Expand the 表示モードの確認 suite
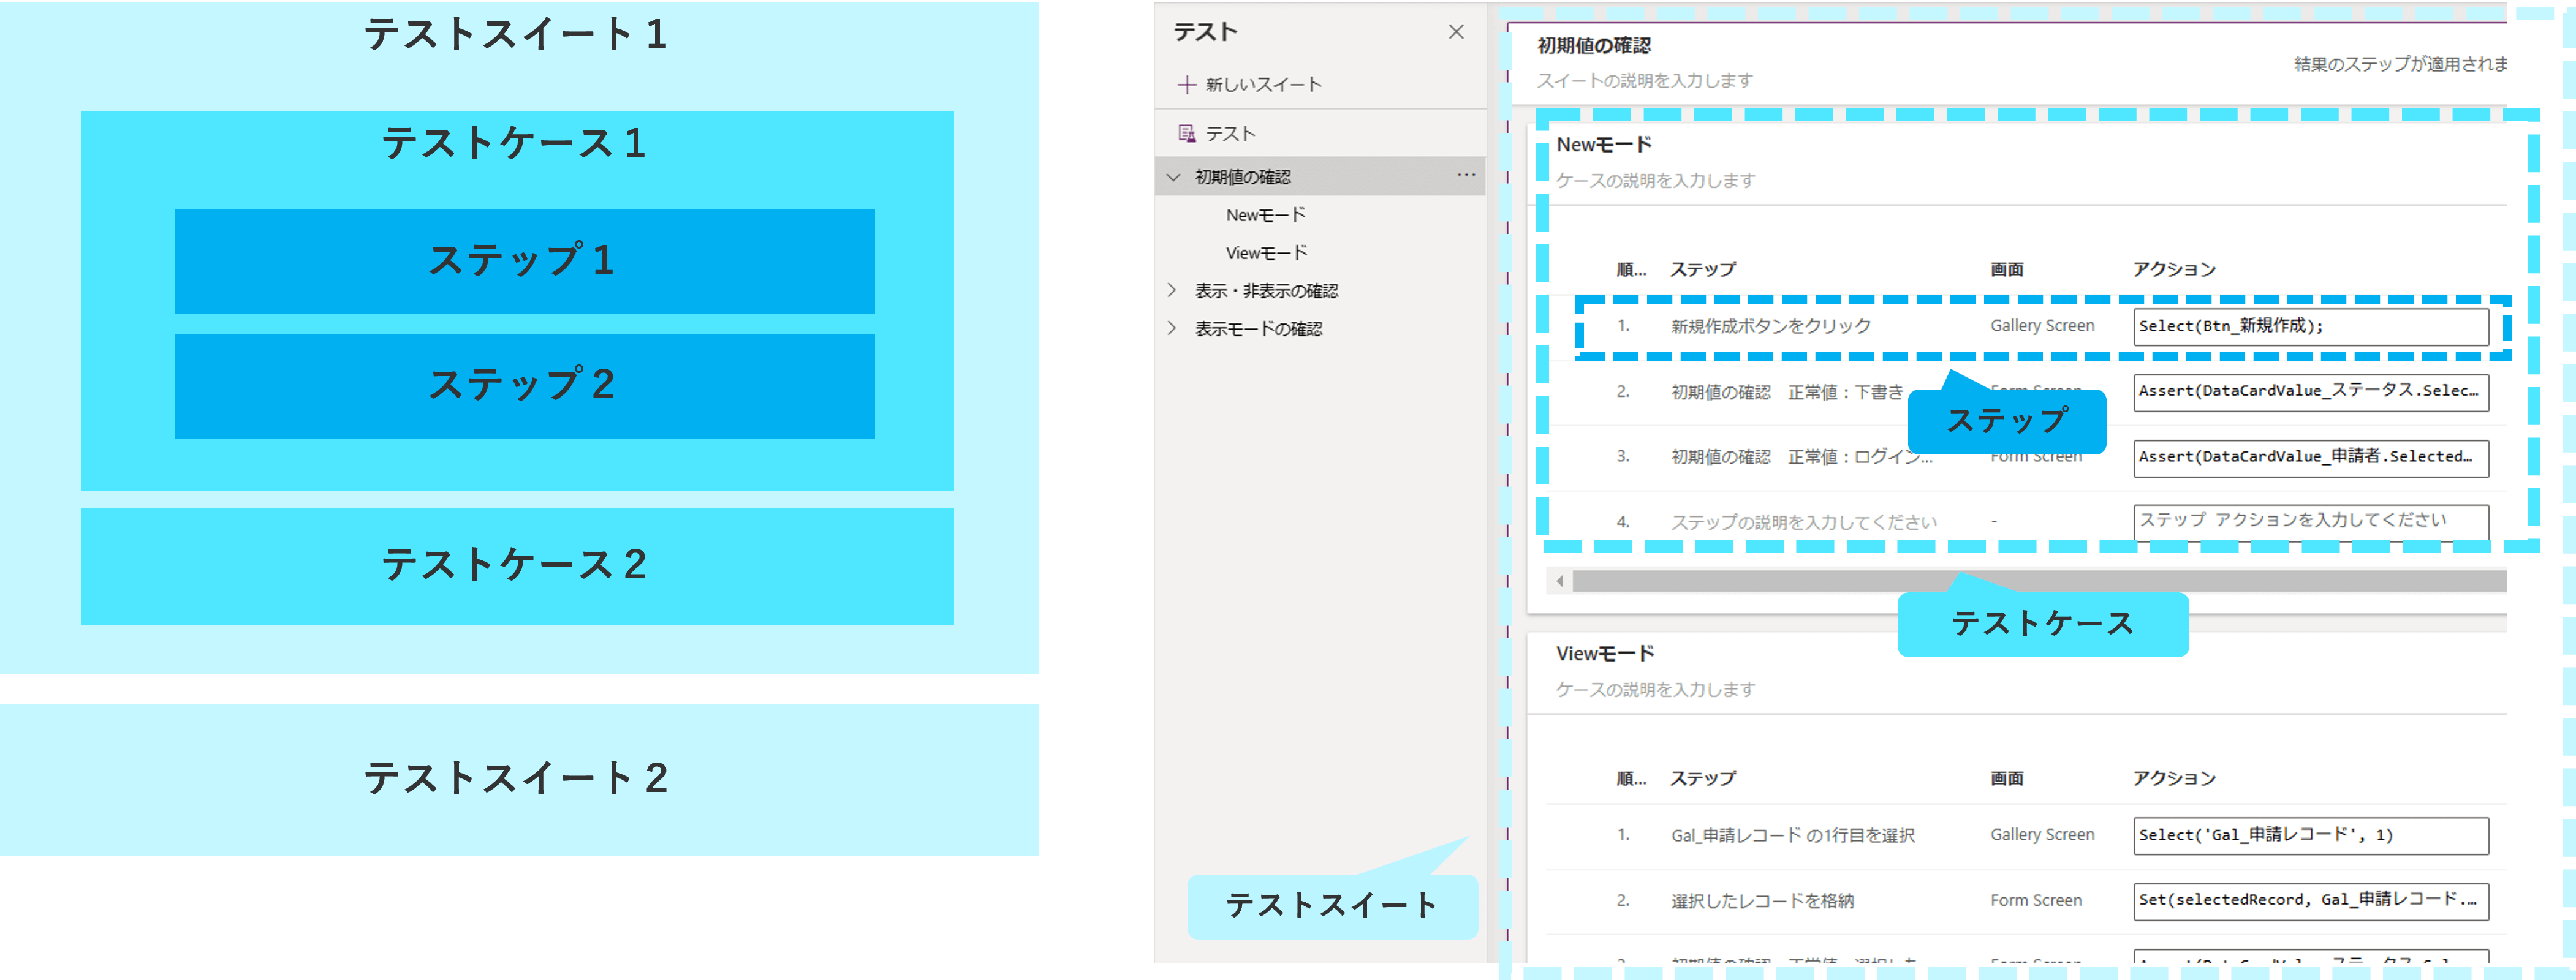Viewport: 2576px width, 980px height. [x=1172, y=328]
